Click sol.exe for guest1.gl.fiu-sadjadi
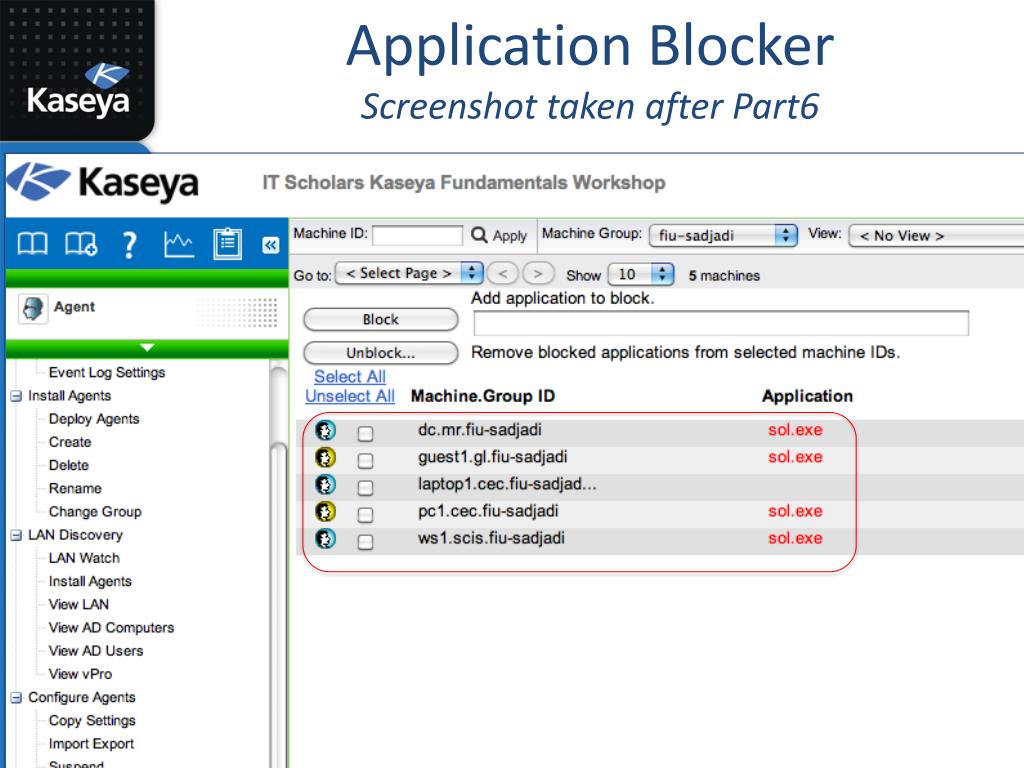 795,457
